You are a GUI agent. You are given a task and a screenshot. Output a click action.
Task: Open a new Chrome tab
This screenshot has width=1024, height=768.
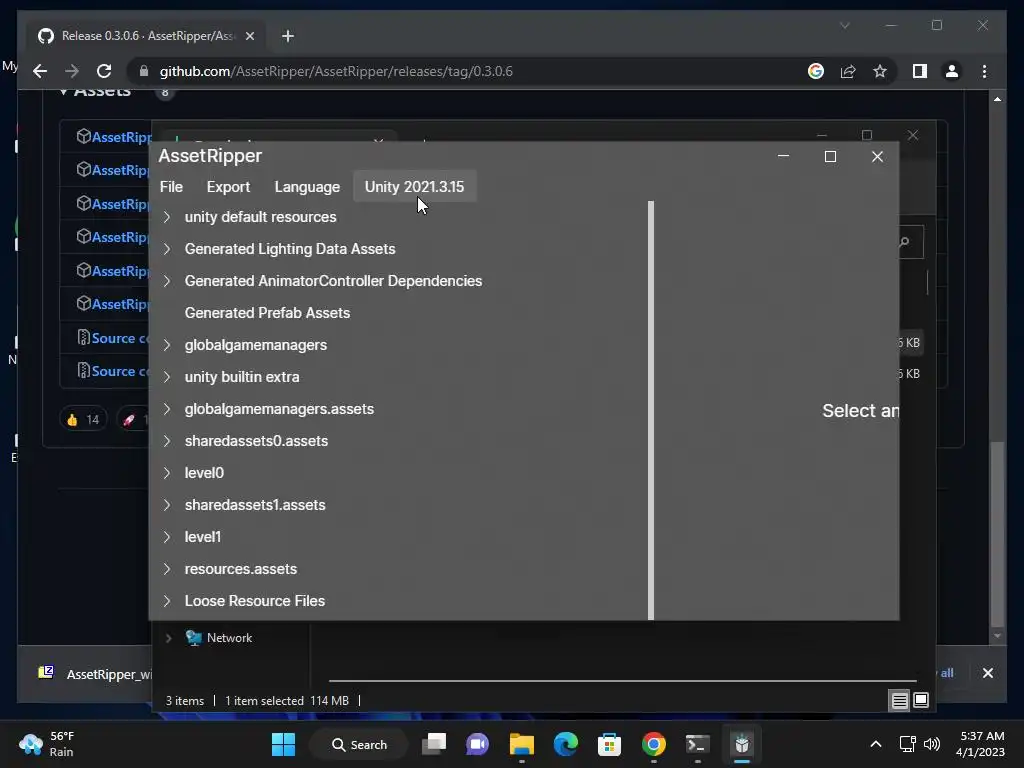[x=288, y=36]
